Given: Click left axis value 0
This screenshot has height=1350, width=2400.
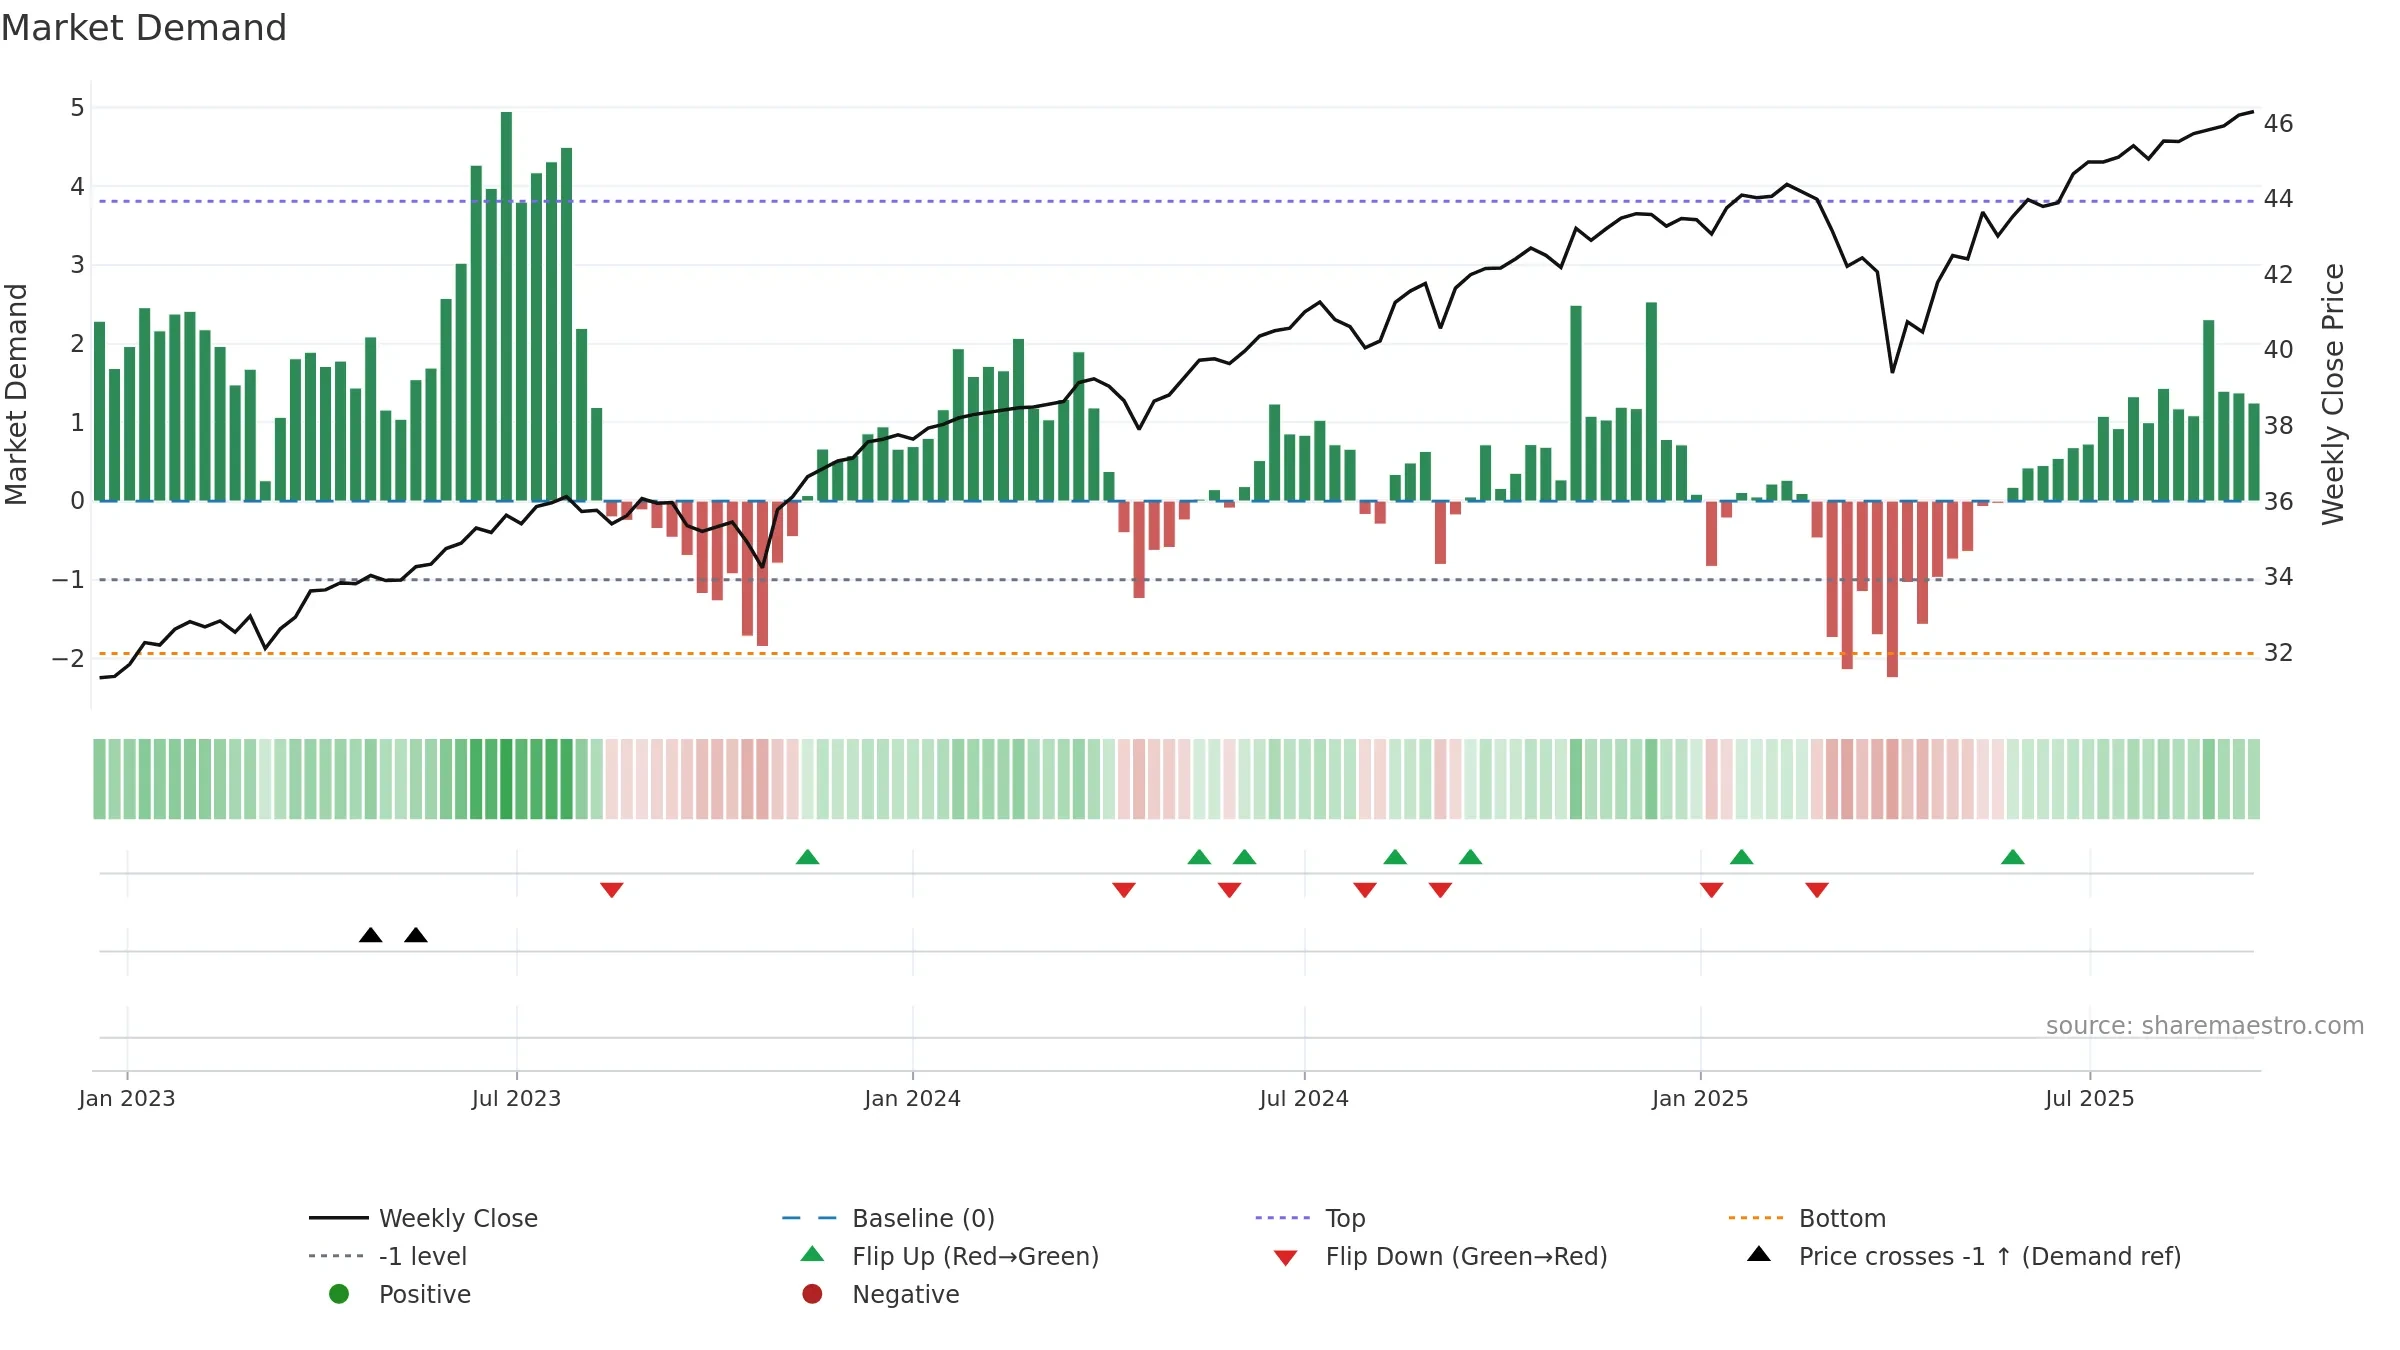Looking at the screenshot, I should 77,500.
